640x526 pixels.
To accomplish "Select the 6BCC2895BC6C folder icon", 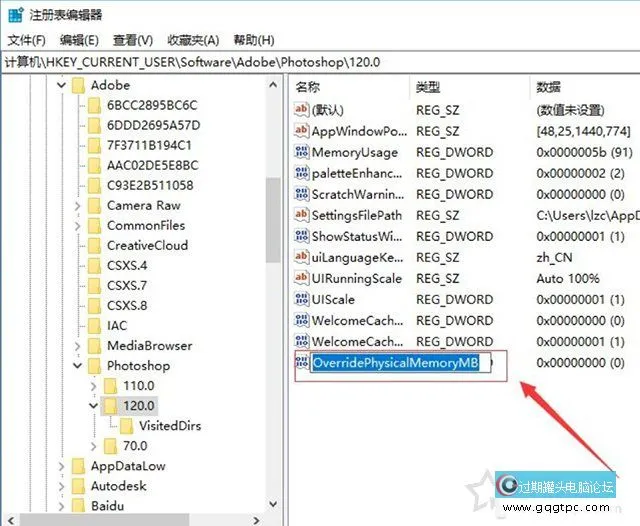I will tap(94, 105).
